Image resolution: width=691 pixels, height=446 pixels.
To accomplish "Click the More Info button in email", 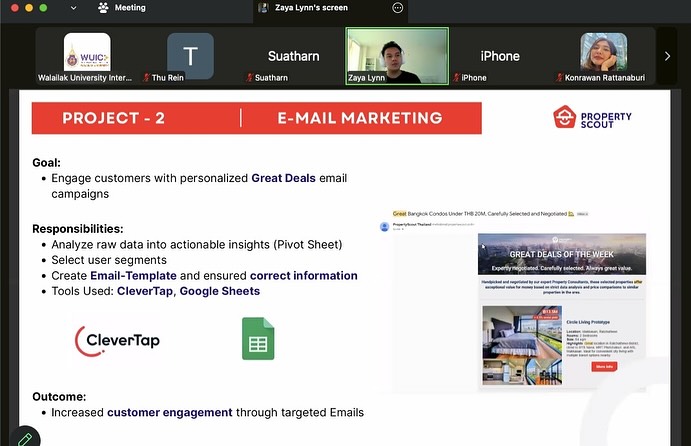I will coord(604,367).
